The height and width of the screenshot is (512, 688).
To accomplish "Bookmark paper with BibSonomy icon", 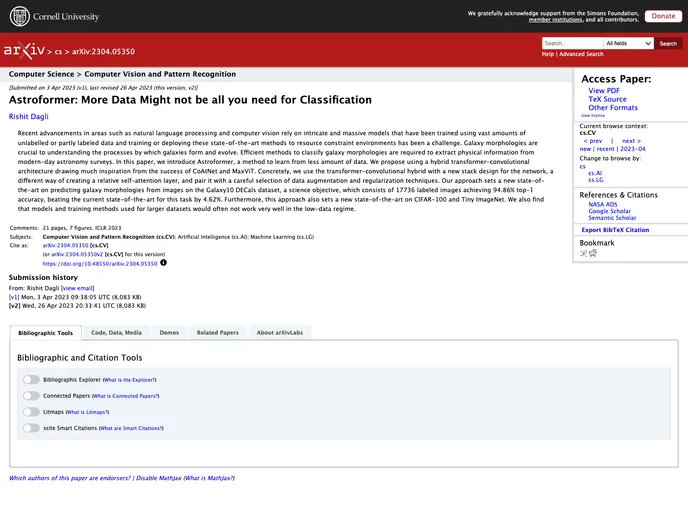I will pyautogui.click(x=583, y=253).
